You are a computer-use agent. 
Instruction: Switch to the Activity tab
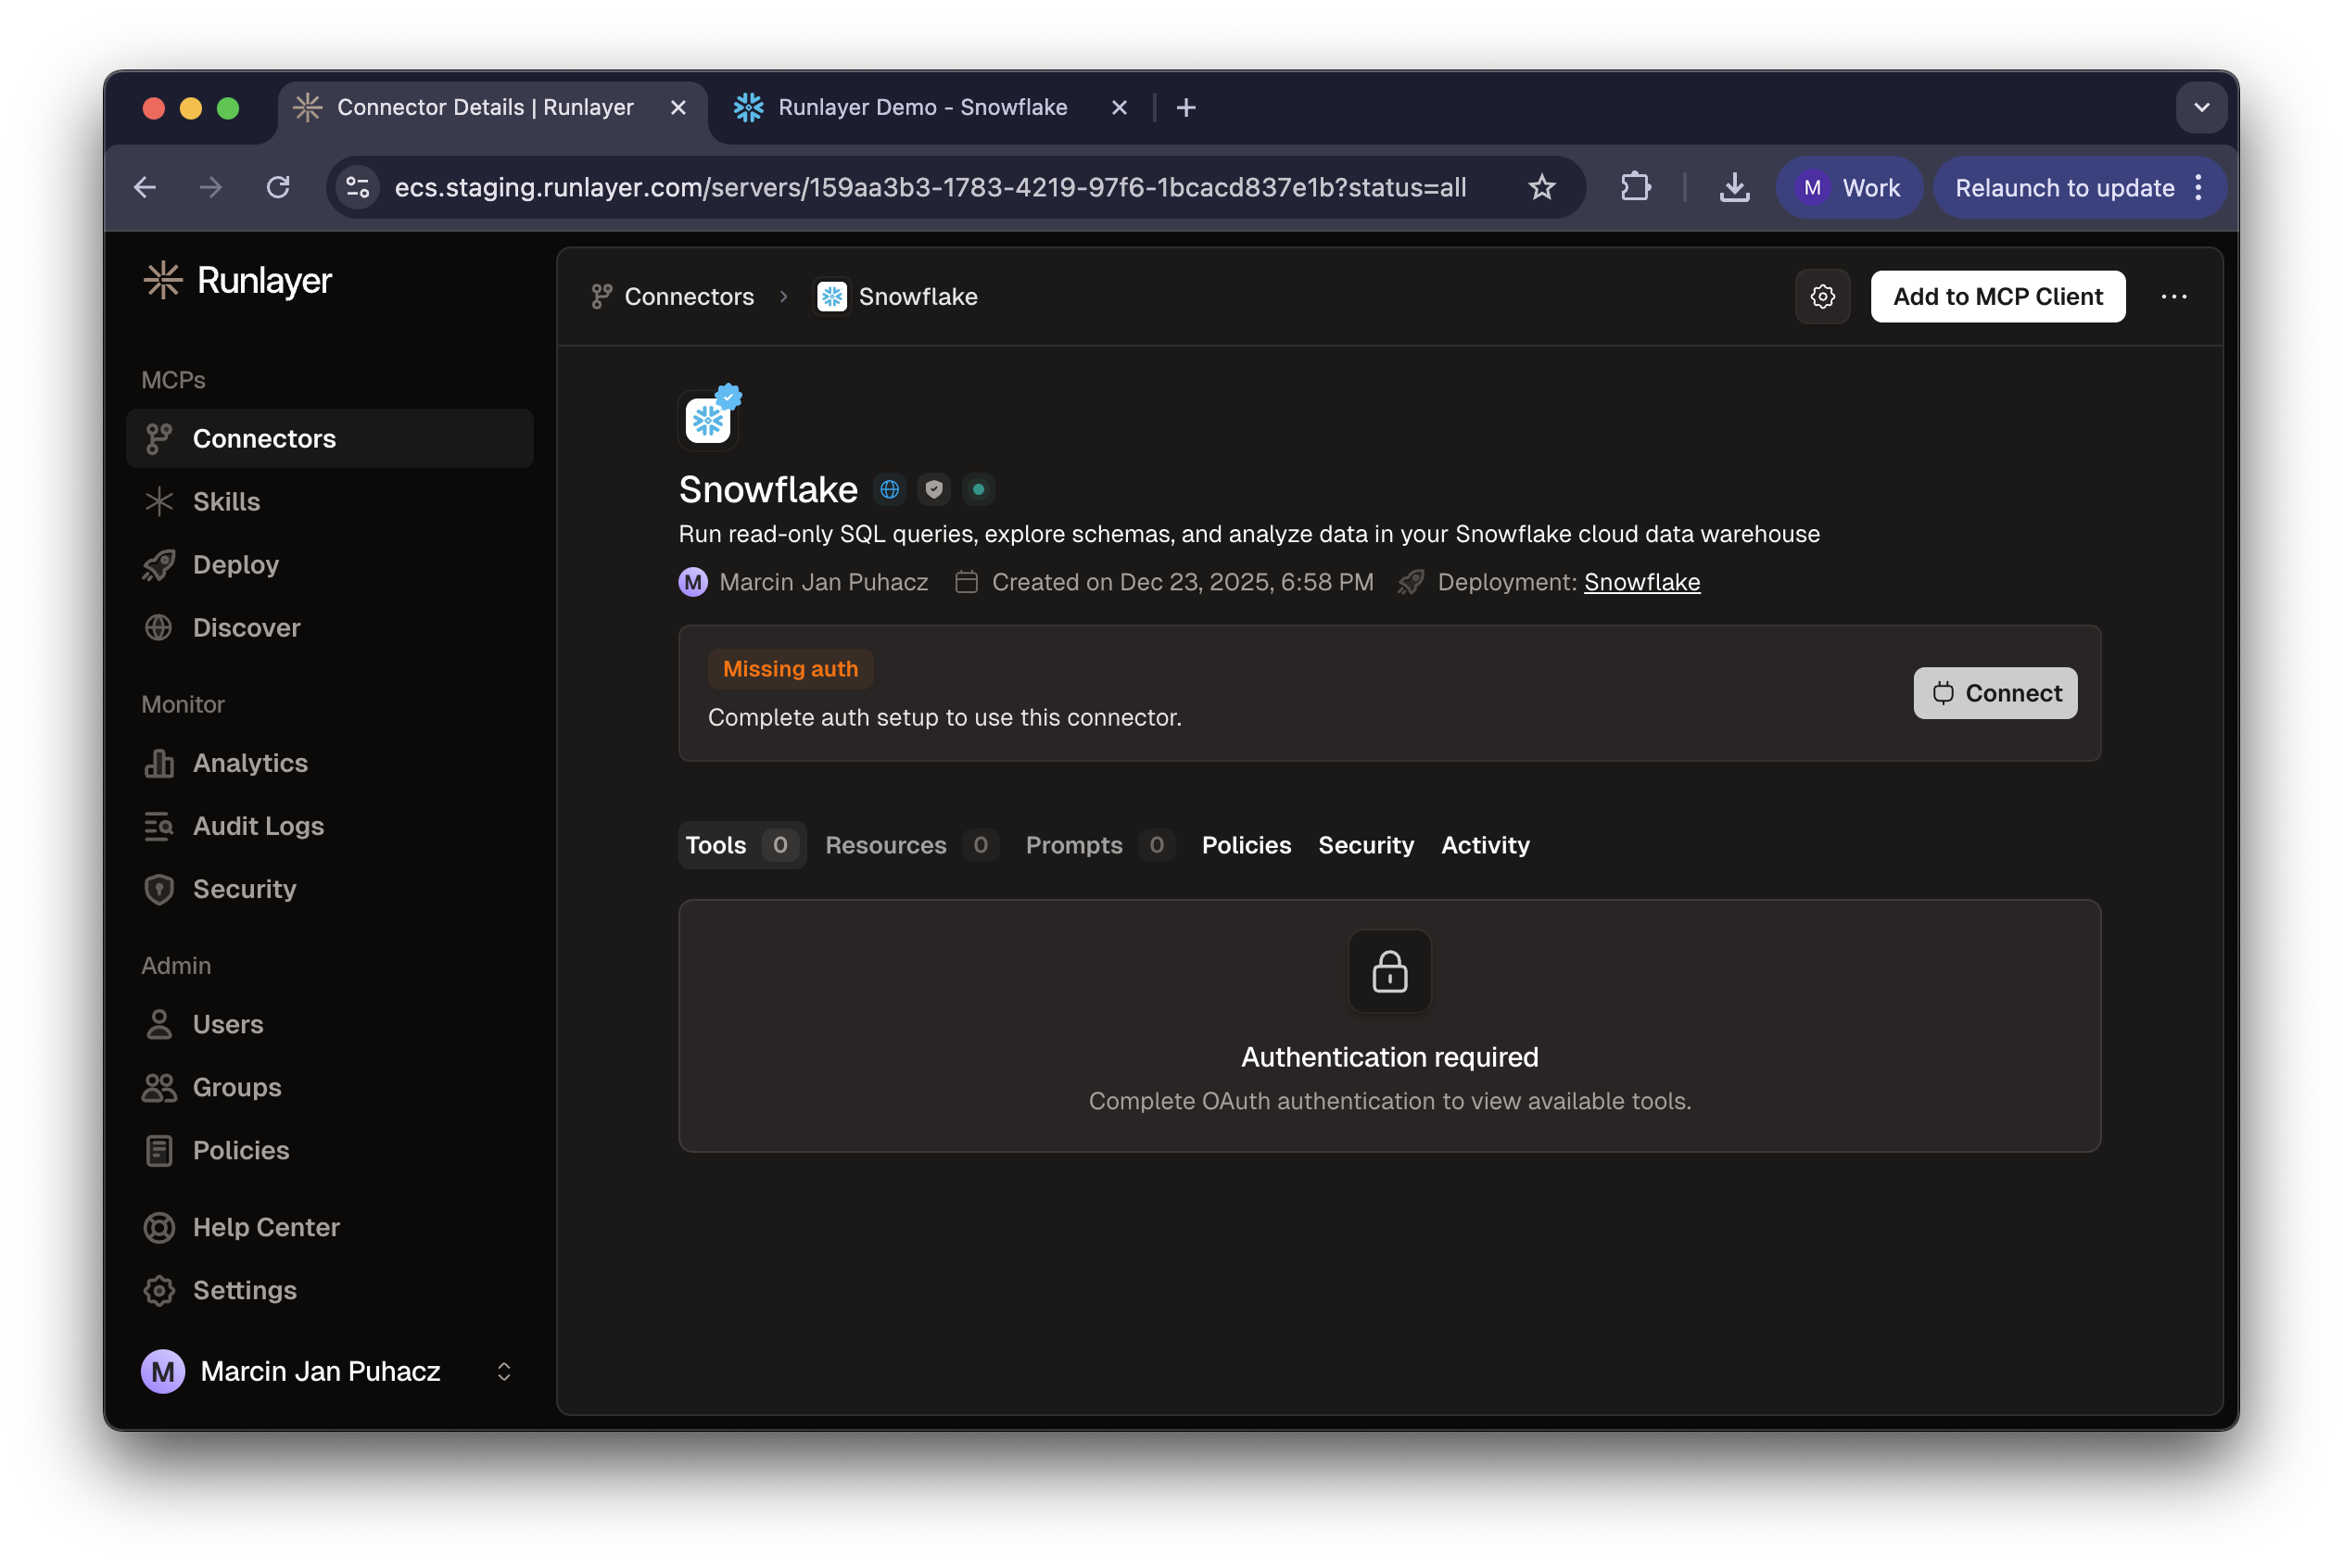pyautogui.click(x=1485, y=845)
